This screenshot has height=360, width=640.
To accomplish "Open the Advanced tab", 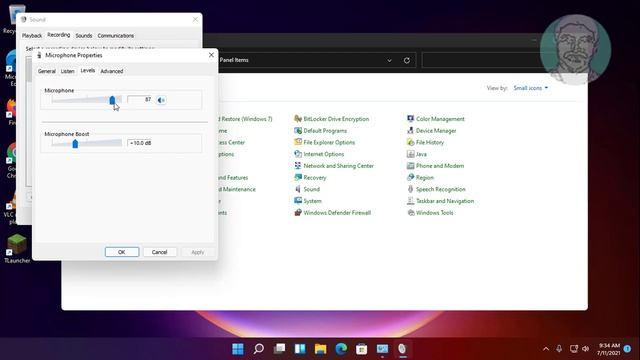I will [x=111, y=71].
